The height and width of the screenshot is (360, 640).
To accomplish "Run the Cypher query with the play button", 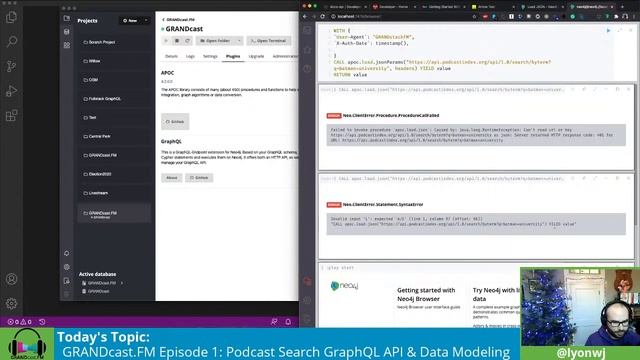I will 608,31.
